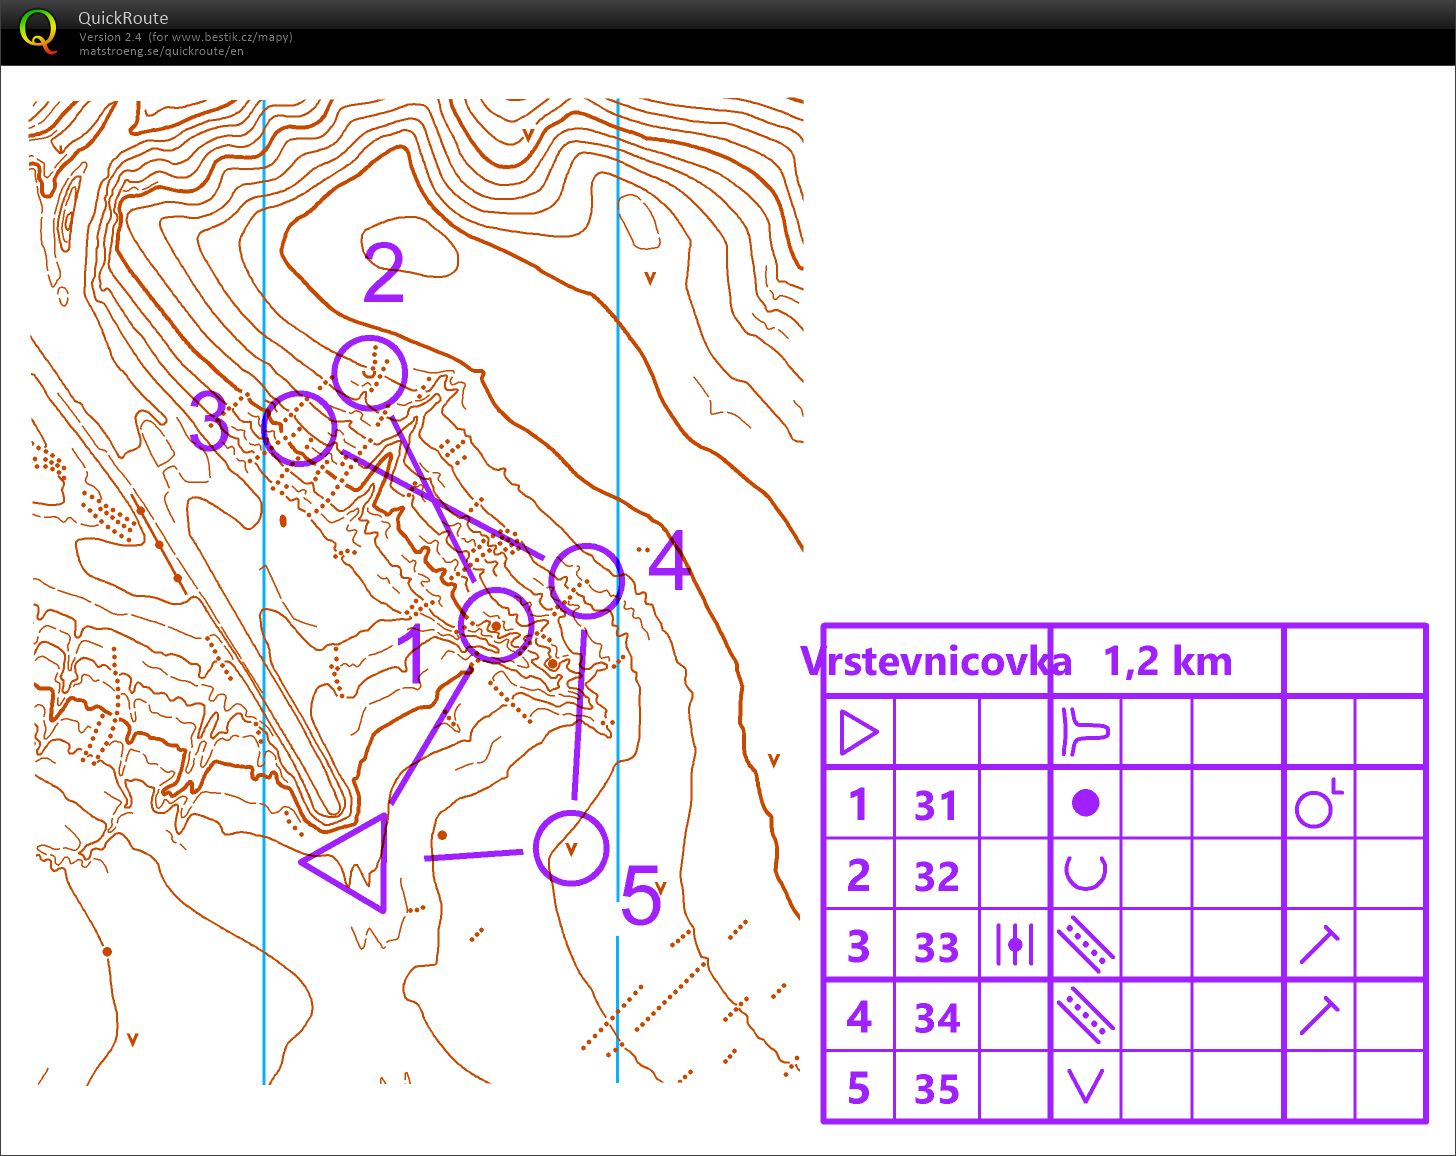Click the path junction symbol in start row

tap(1085, 733)
